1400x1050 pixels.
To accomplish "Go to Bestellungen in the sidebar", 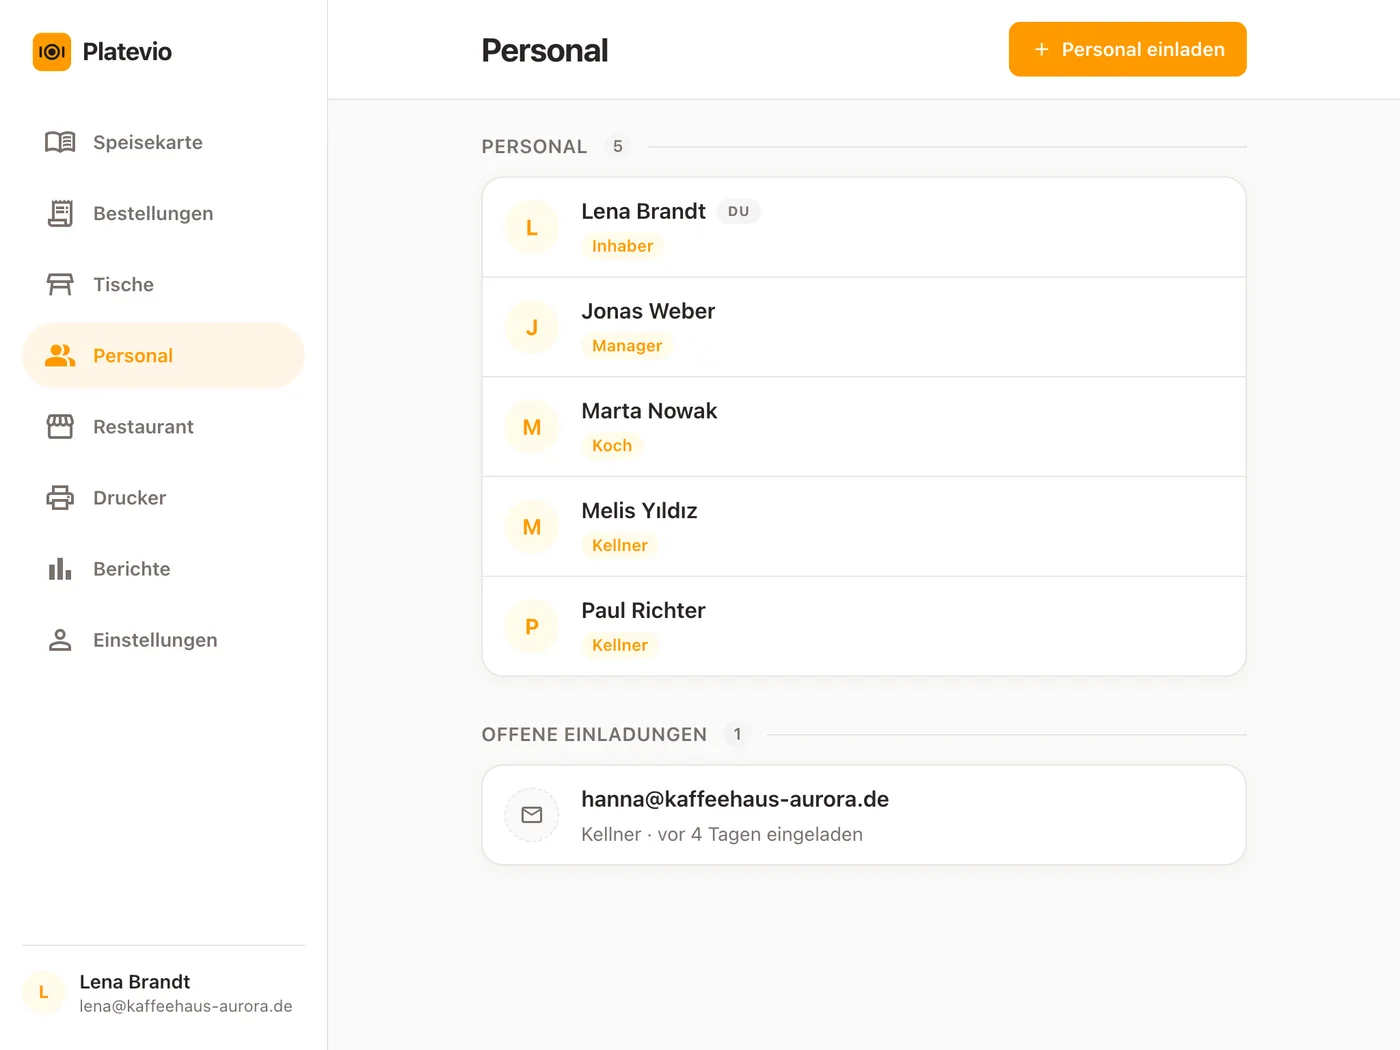I will [x=163, y=213].
